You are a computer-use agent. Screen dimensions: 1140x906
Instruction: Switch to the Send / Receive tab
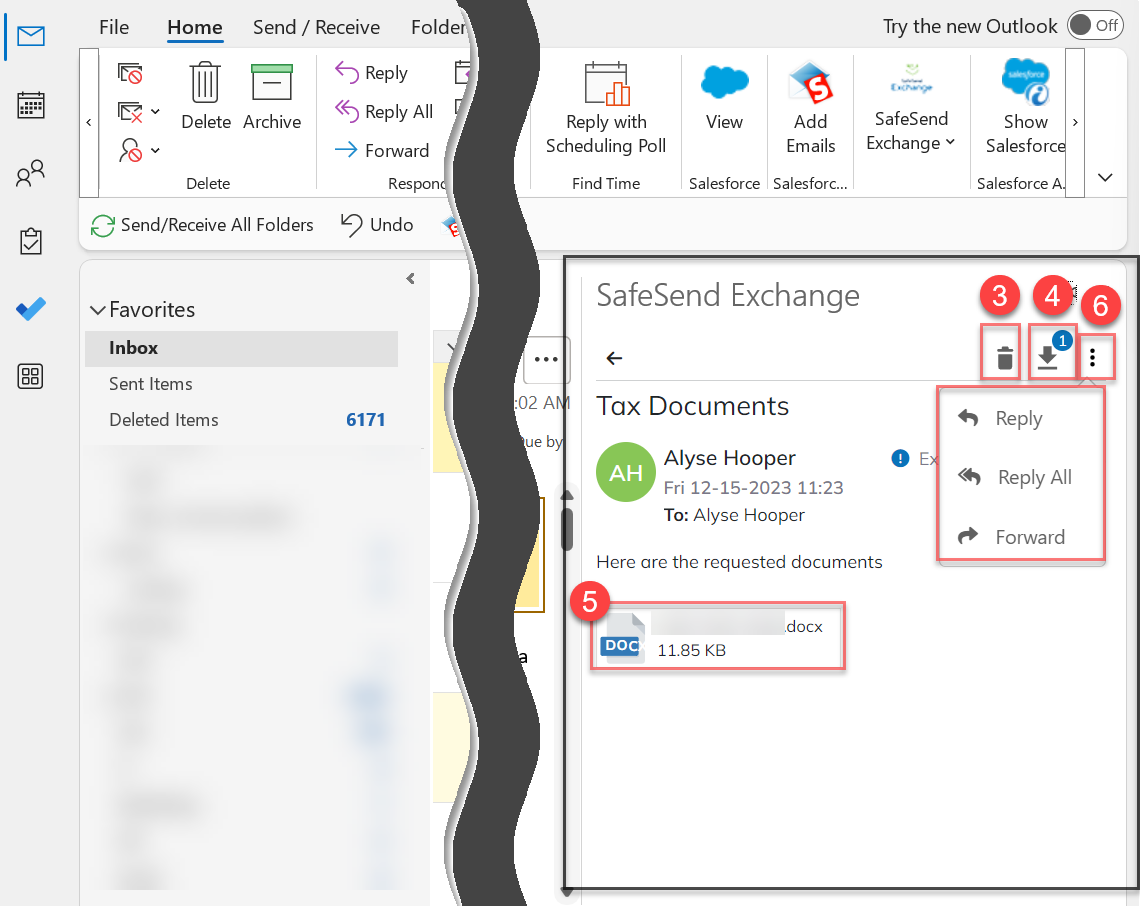[316, 27]
